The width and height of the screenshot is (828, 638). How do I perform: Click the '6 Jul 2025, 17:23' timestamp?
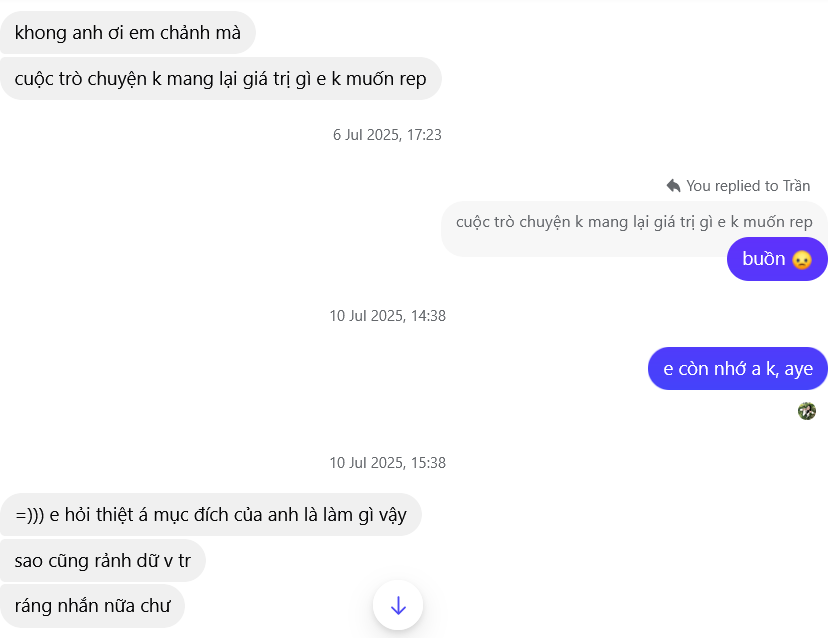click(x=386, y=134)
